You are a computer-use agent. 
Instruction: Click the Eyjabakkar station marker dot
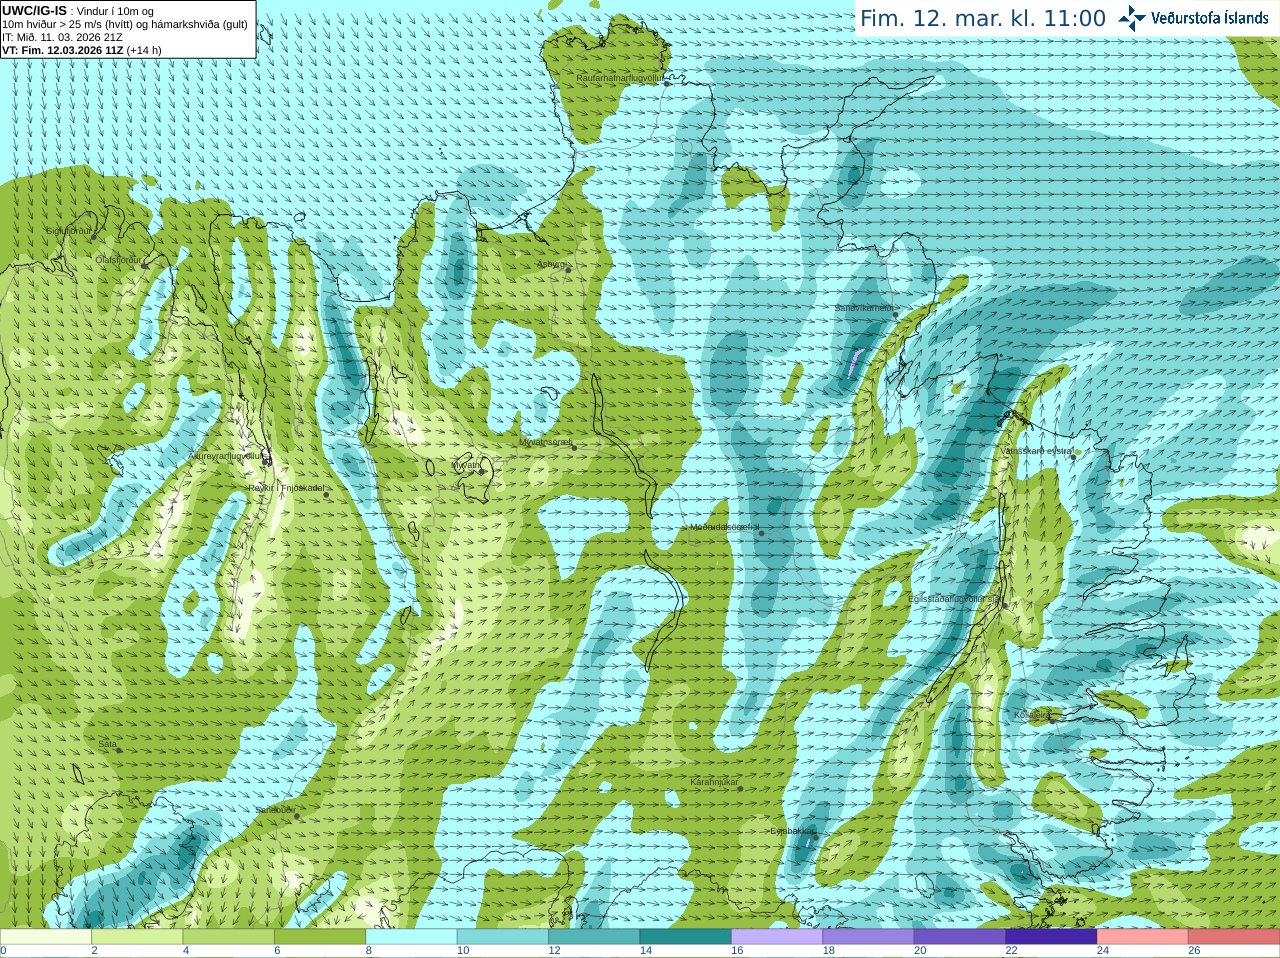point(815,837)
